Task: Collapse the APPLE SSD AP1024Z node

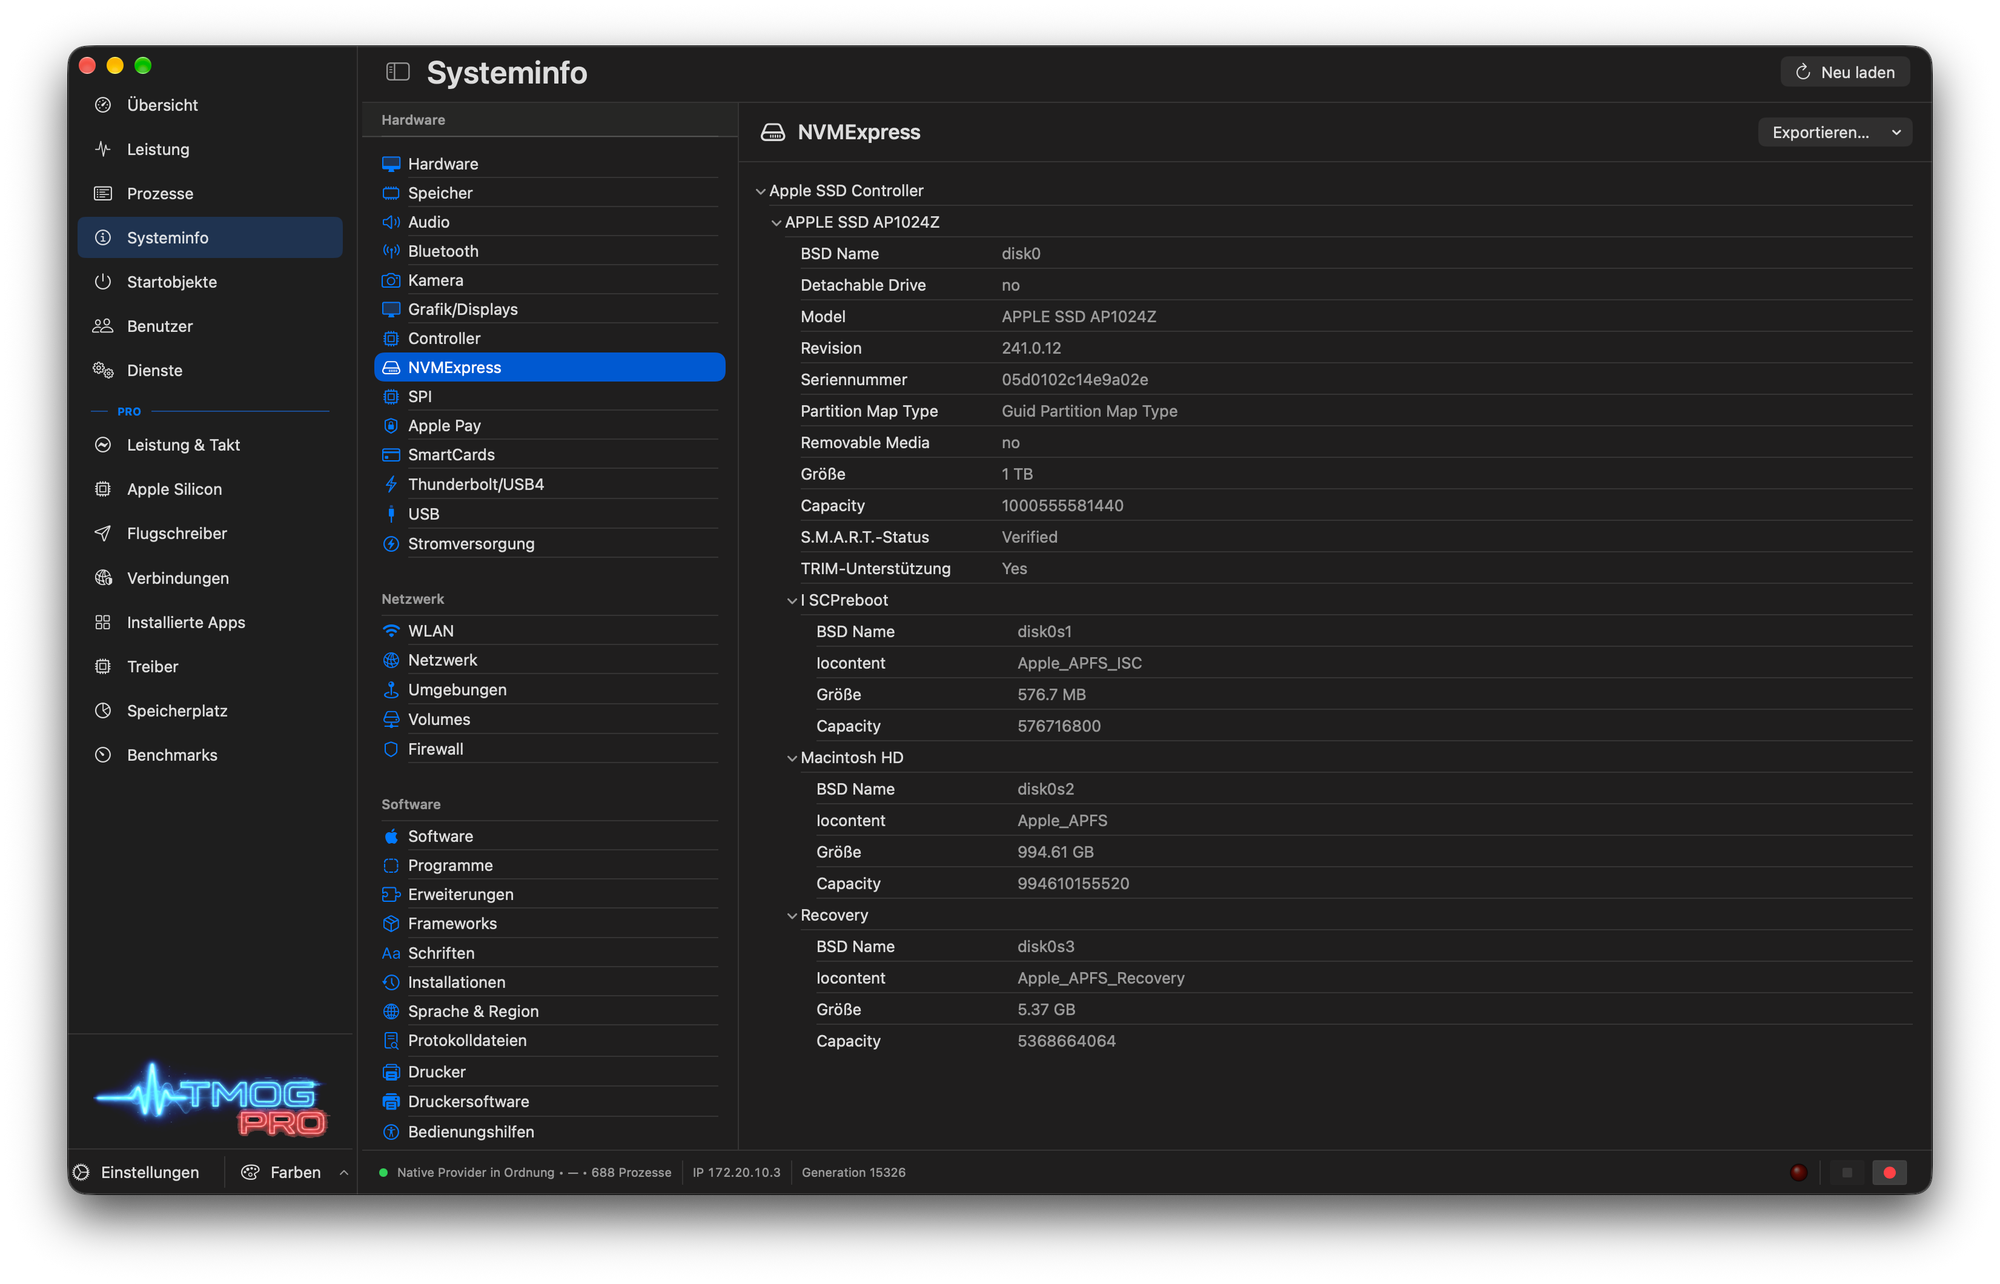Action: (x=776, y=223)
